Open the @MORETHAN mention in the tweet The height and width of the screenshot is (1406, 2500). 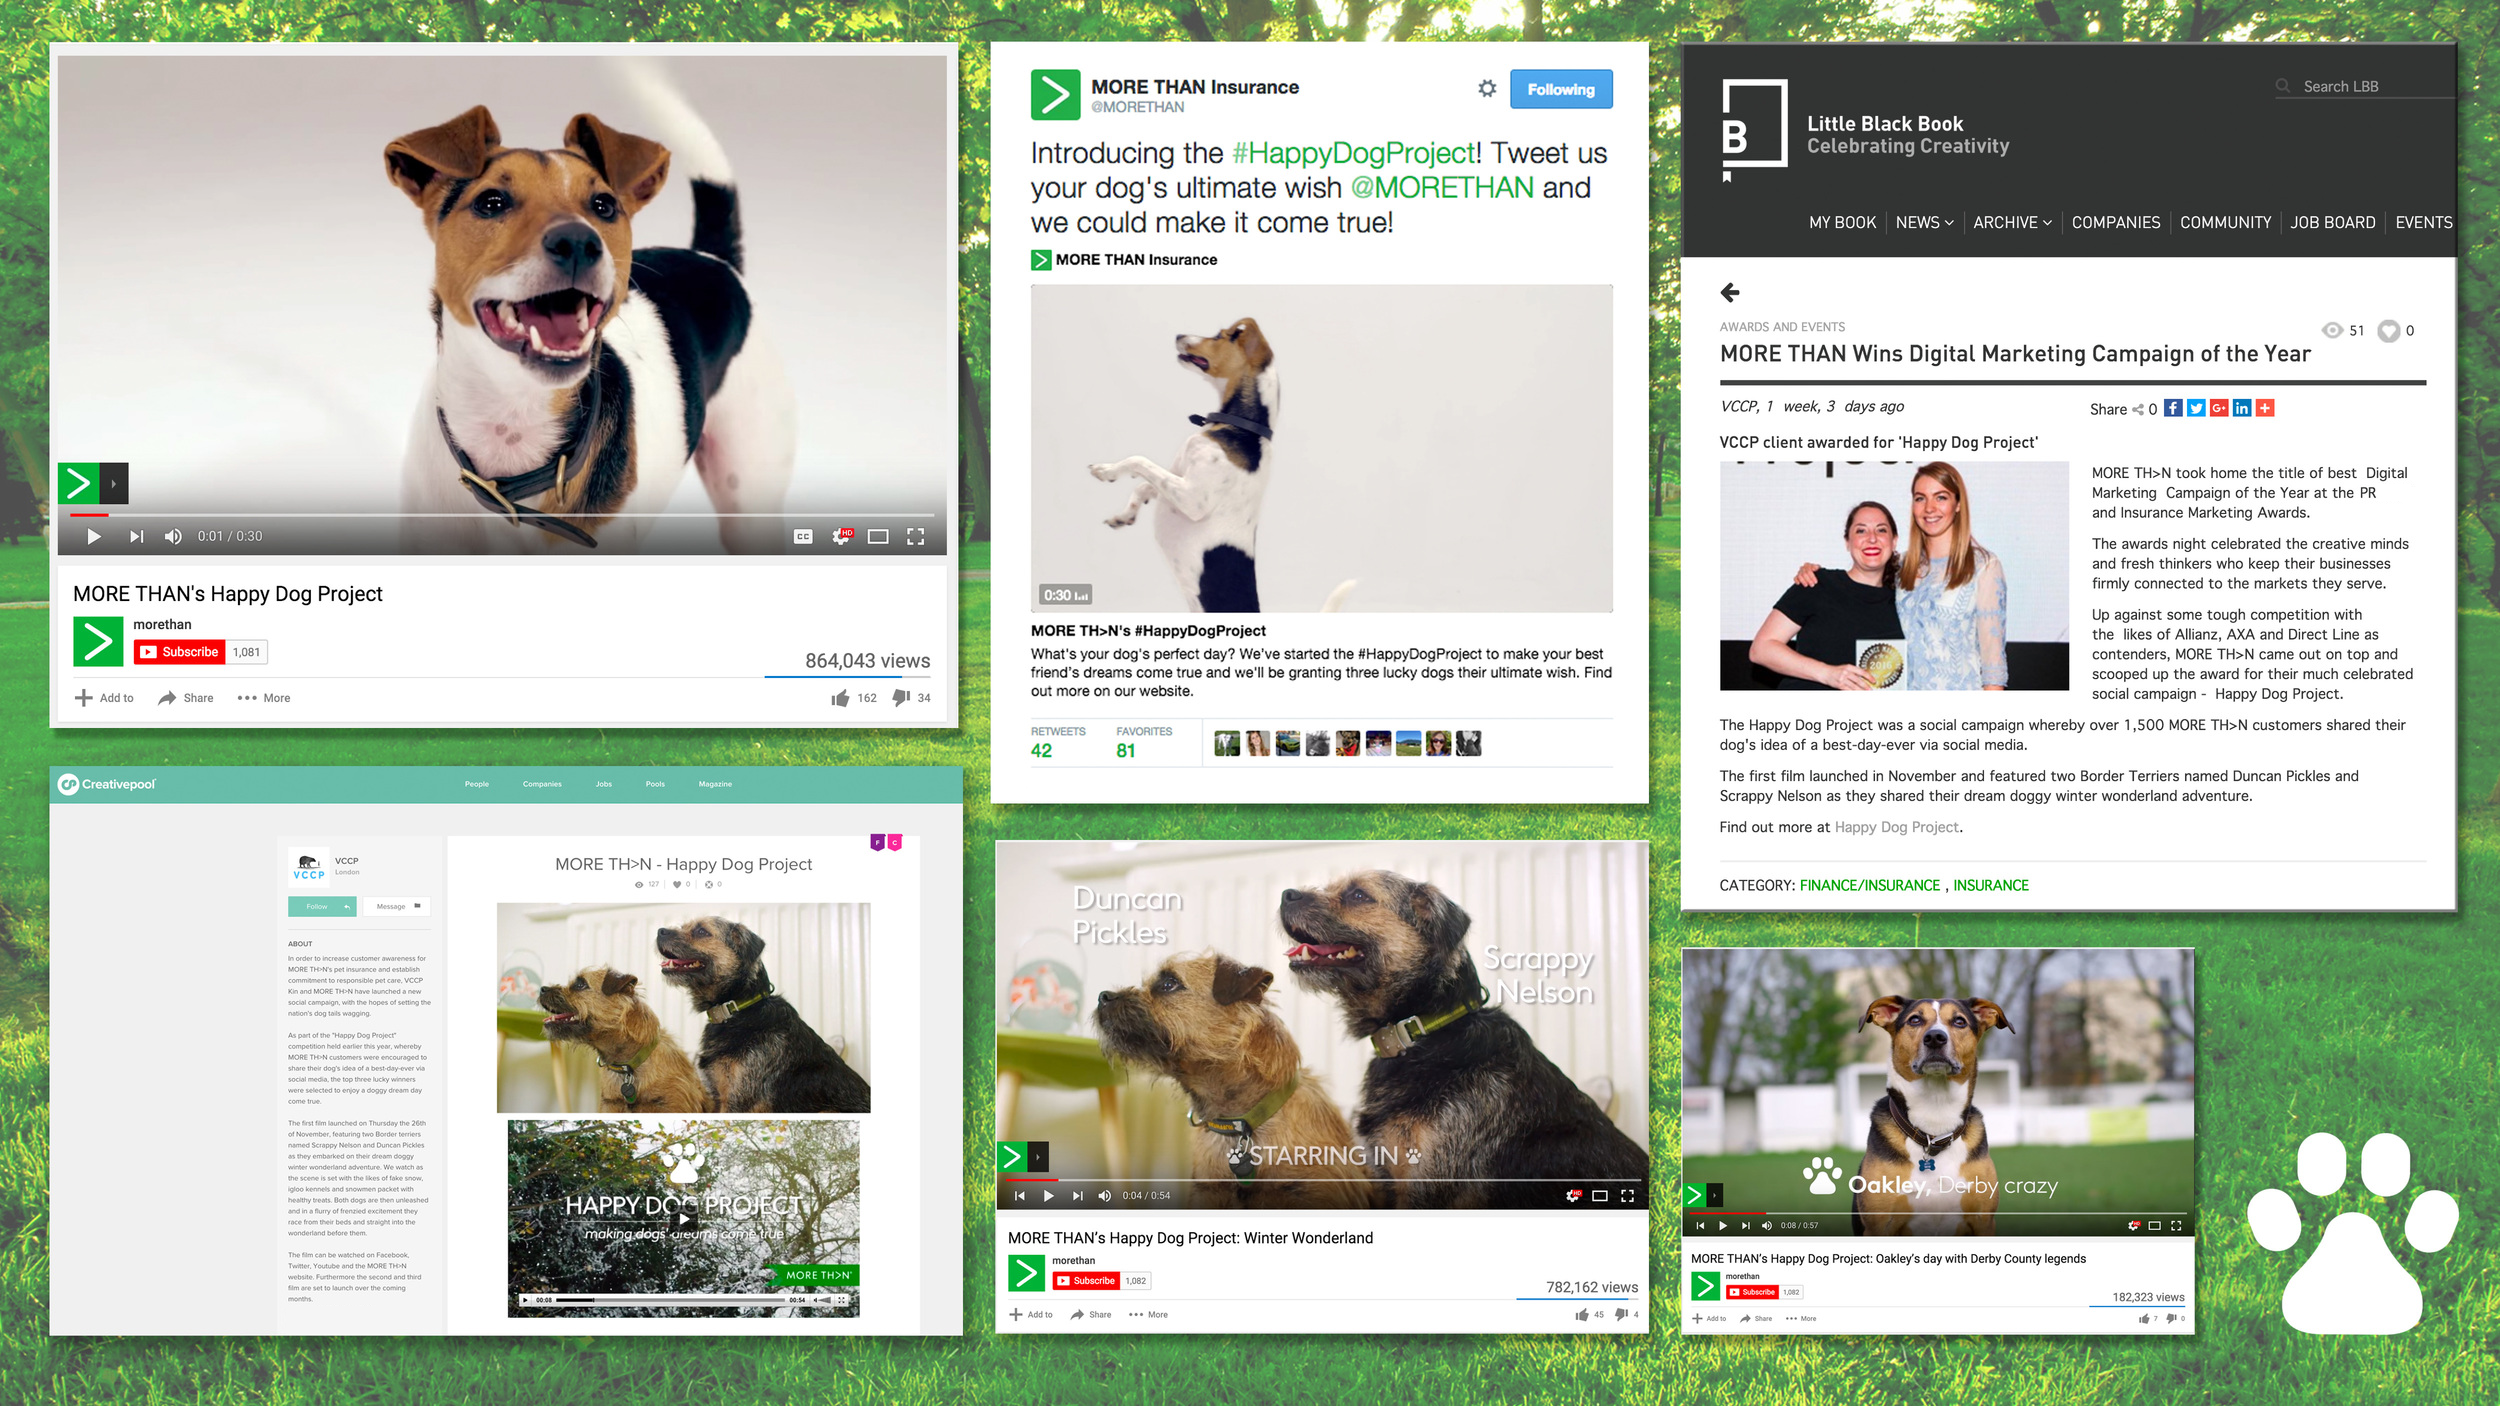[1442, 188]
